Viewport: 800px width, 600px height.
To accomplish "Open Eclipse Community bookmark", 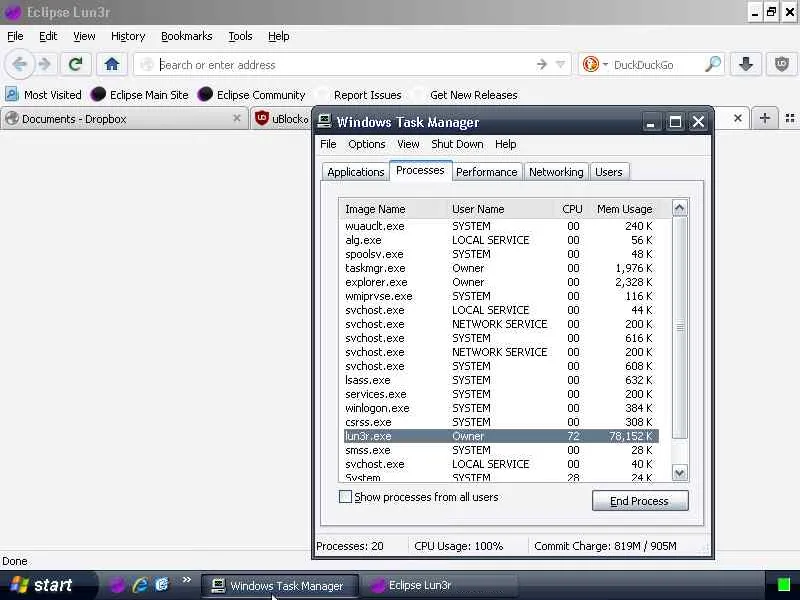I will [252, 94].
